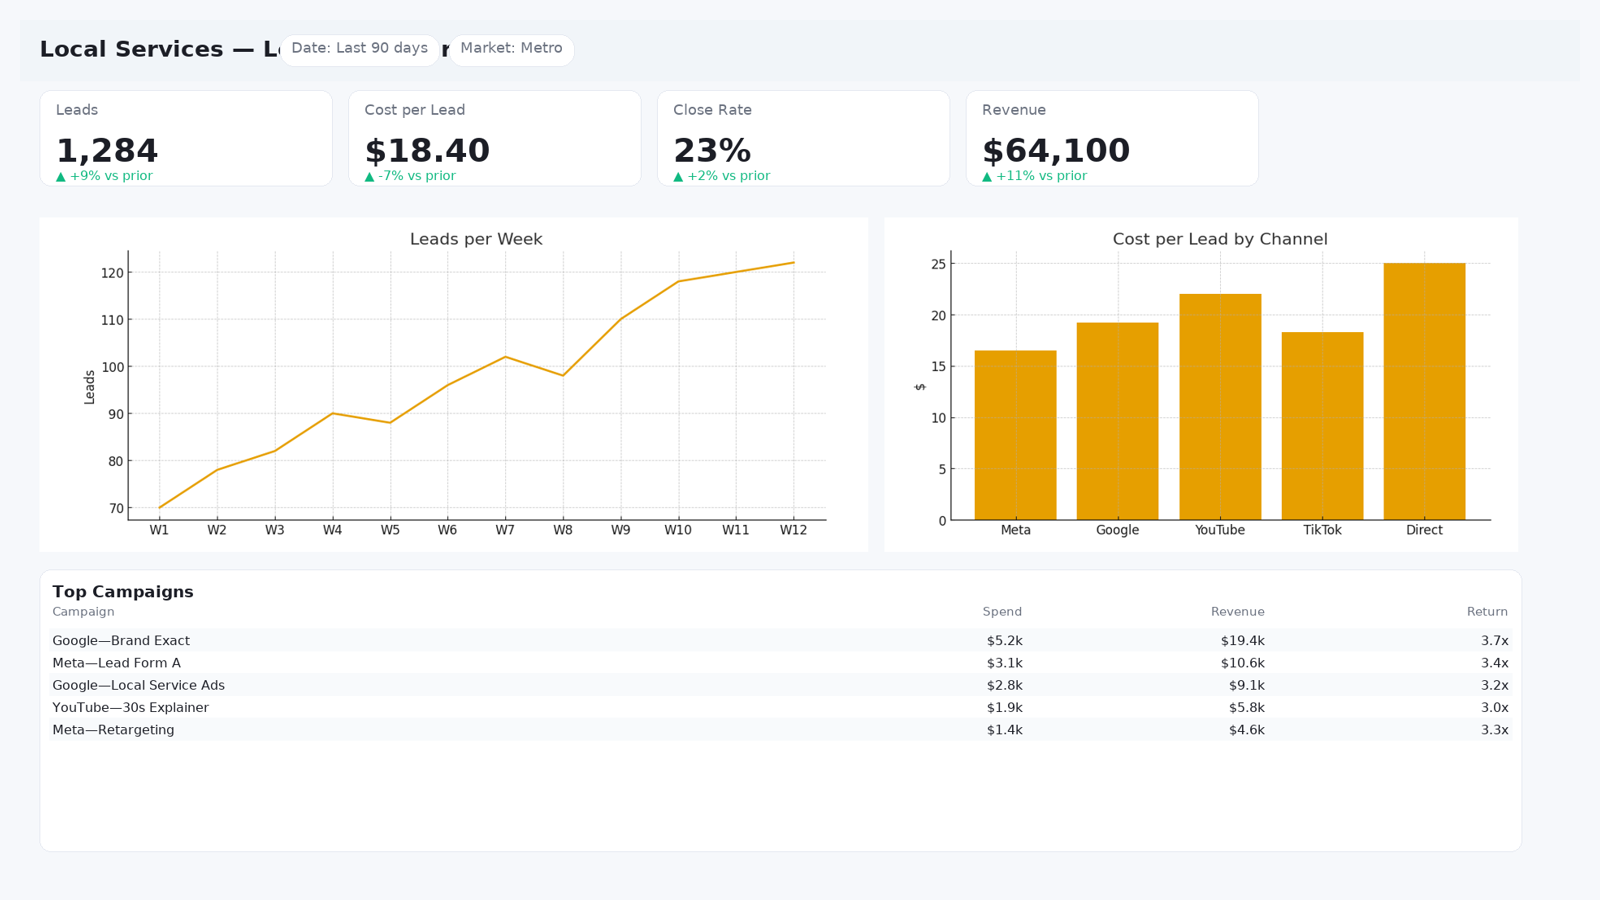Sort table by Return column header
Screen dimensions: 1600x900
click(1487, 612)
